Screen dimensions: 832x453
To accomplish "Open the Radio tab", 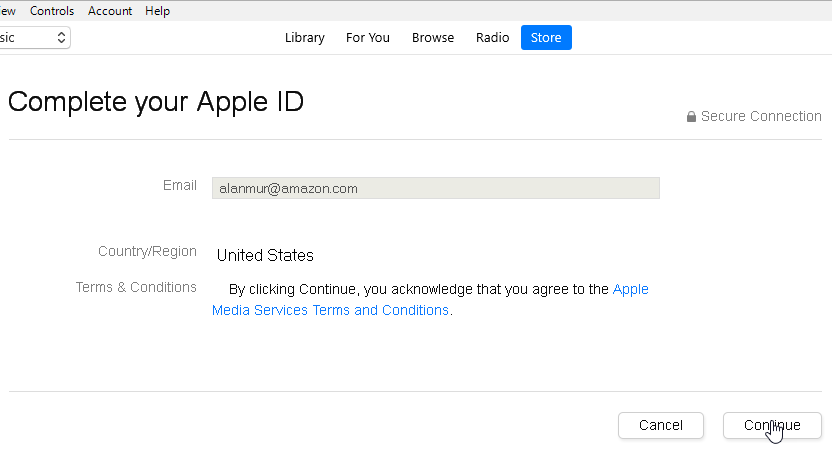I will click(492, 38).
